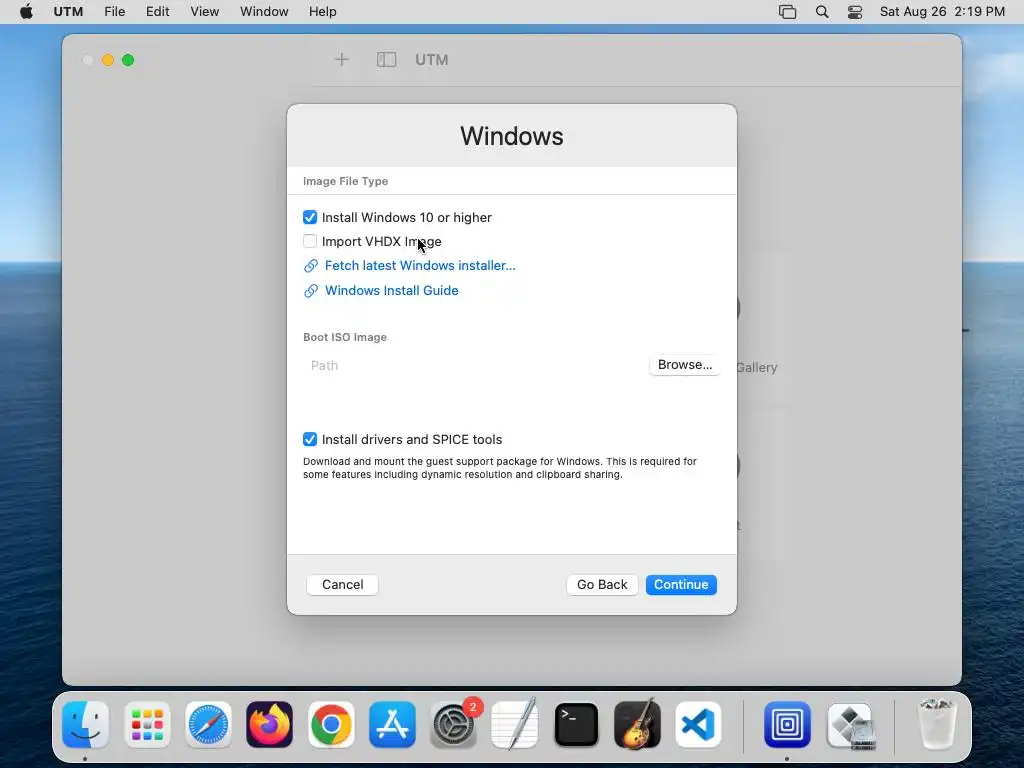Open the Apple menu
Screen dimensions: 1024x768
click(x=26, y=12)
